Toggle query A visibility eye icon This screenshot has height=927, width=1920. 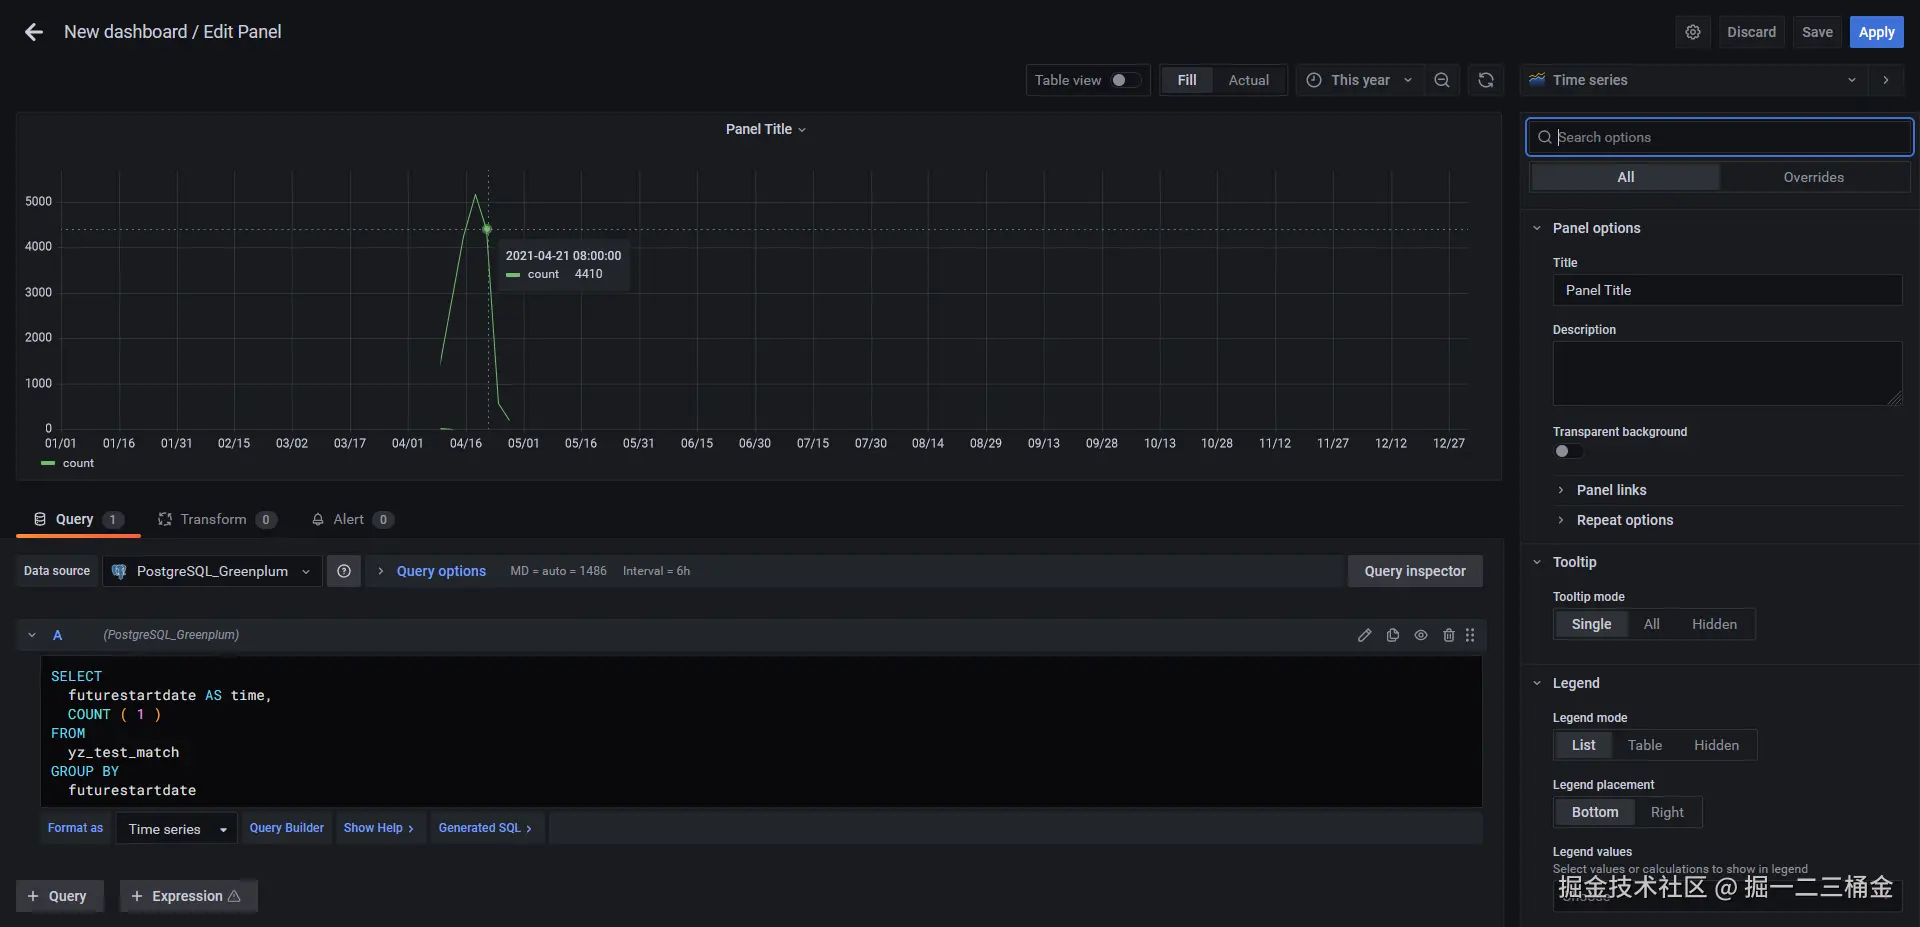point(1420,635)
